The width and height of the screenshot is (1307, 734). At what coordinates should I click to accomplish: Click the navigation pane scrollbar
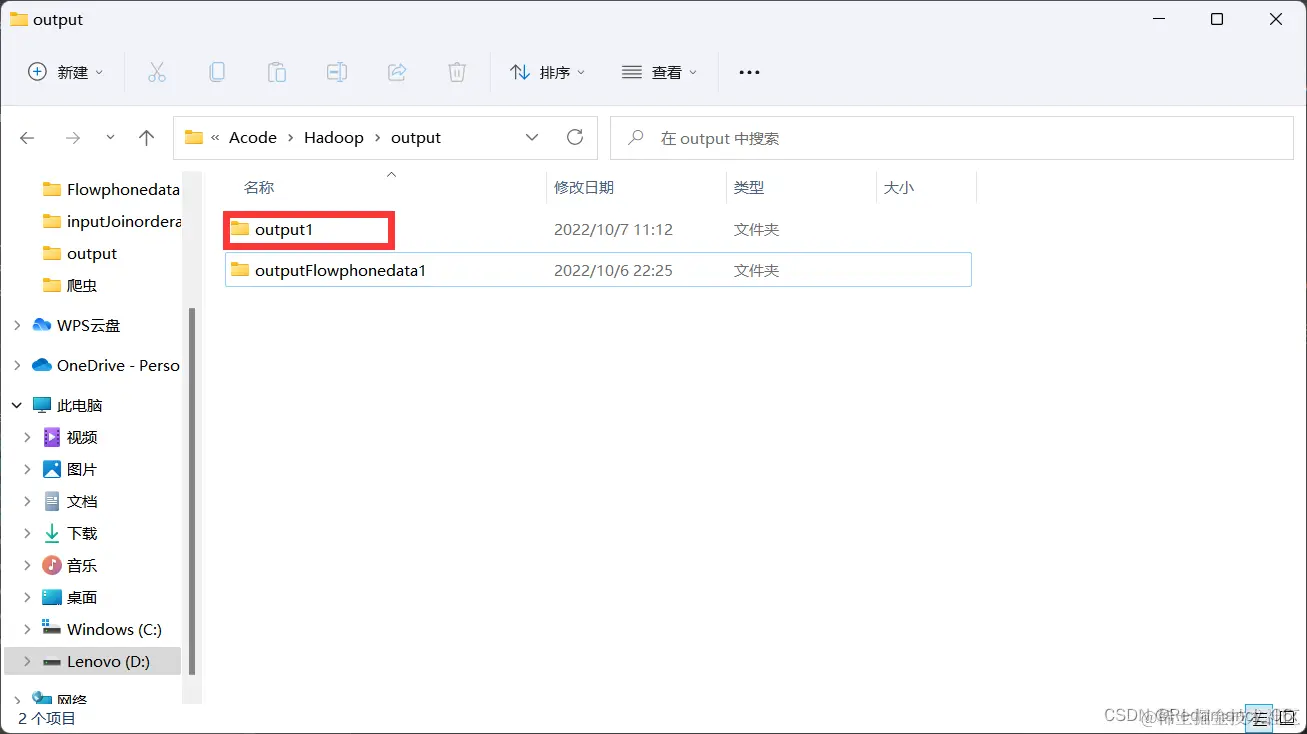[192, 490]
